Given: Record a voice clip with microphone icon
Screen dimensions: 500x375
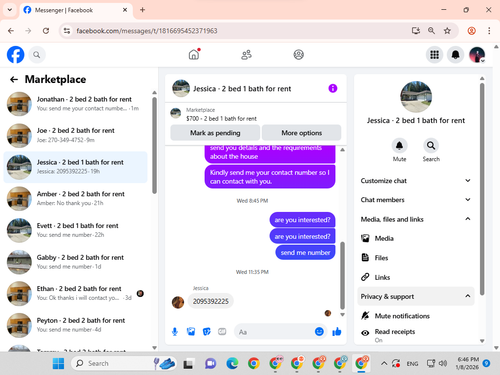Looking at the screenshot, I should pos(175,332).
